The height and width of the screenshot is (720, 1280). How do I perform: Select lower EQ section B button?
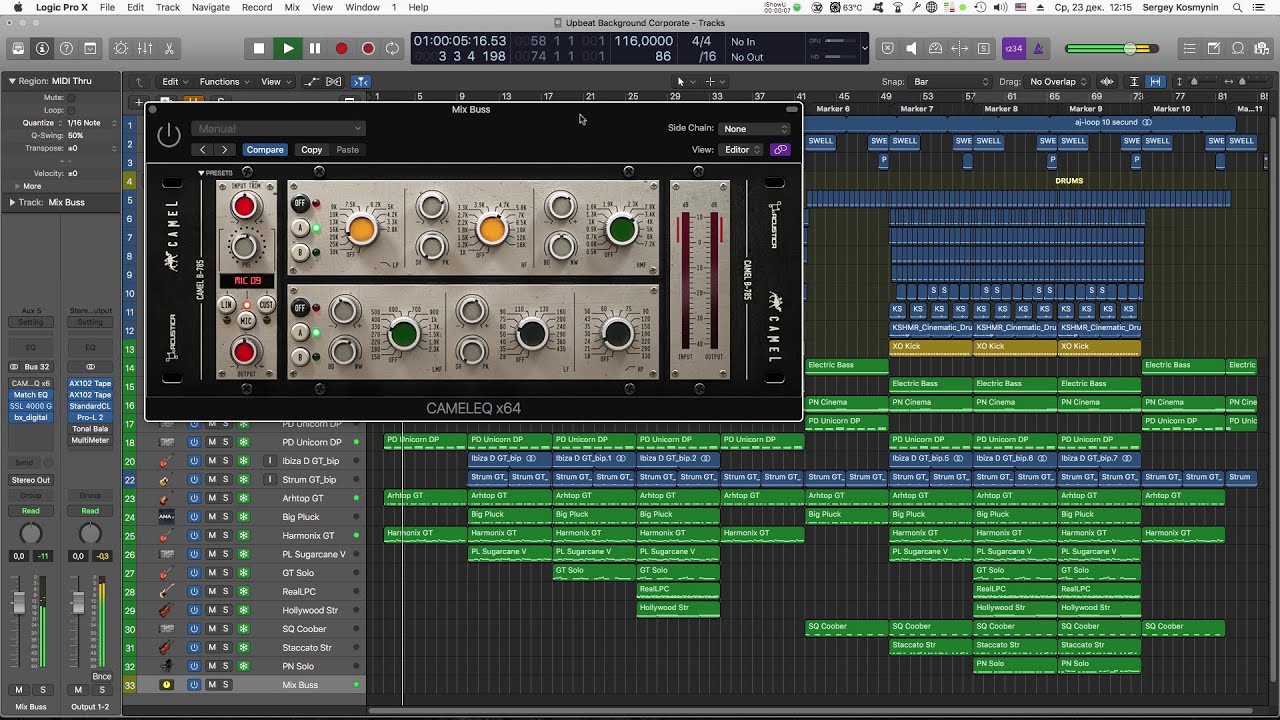click(299, 356)
